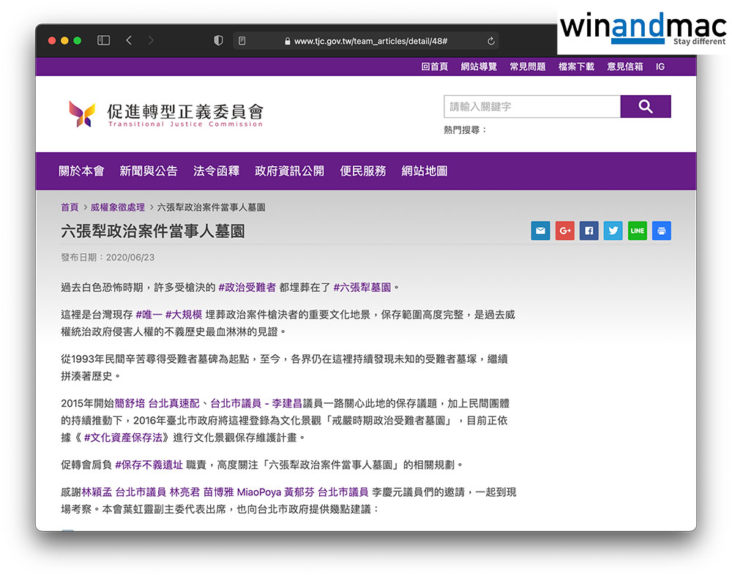This screenshot has width=732, height=578.
Task: Click the 請輸入關鍵字 search field
Action: 531,106
